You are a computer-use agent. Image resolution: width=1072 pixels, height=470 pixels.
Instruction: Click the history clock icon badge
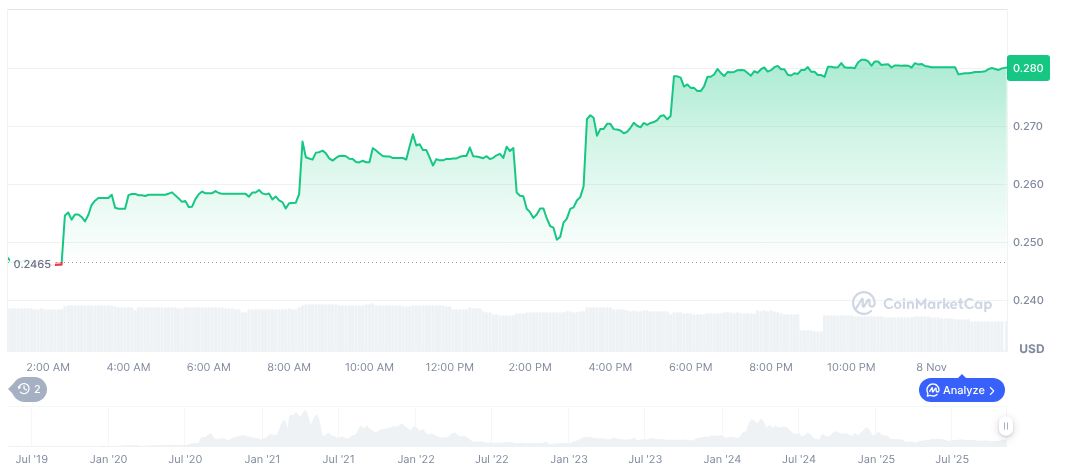click(23, 390)
